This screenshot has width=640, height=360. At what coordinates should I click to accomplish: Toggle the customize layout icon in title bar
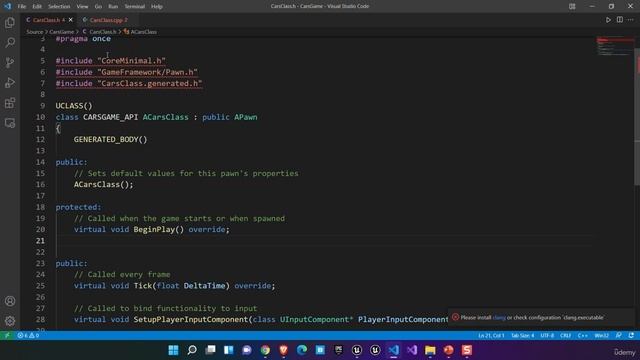[x=572, y=6]
